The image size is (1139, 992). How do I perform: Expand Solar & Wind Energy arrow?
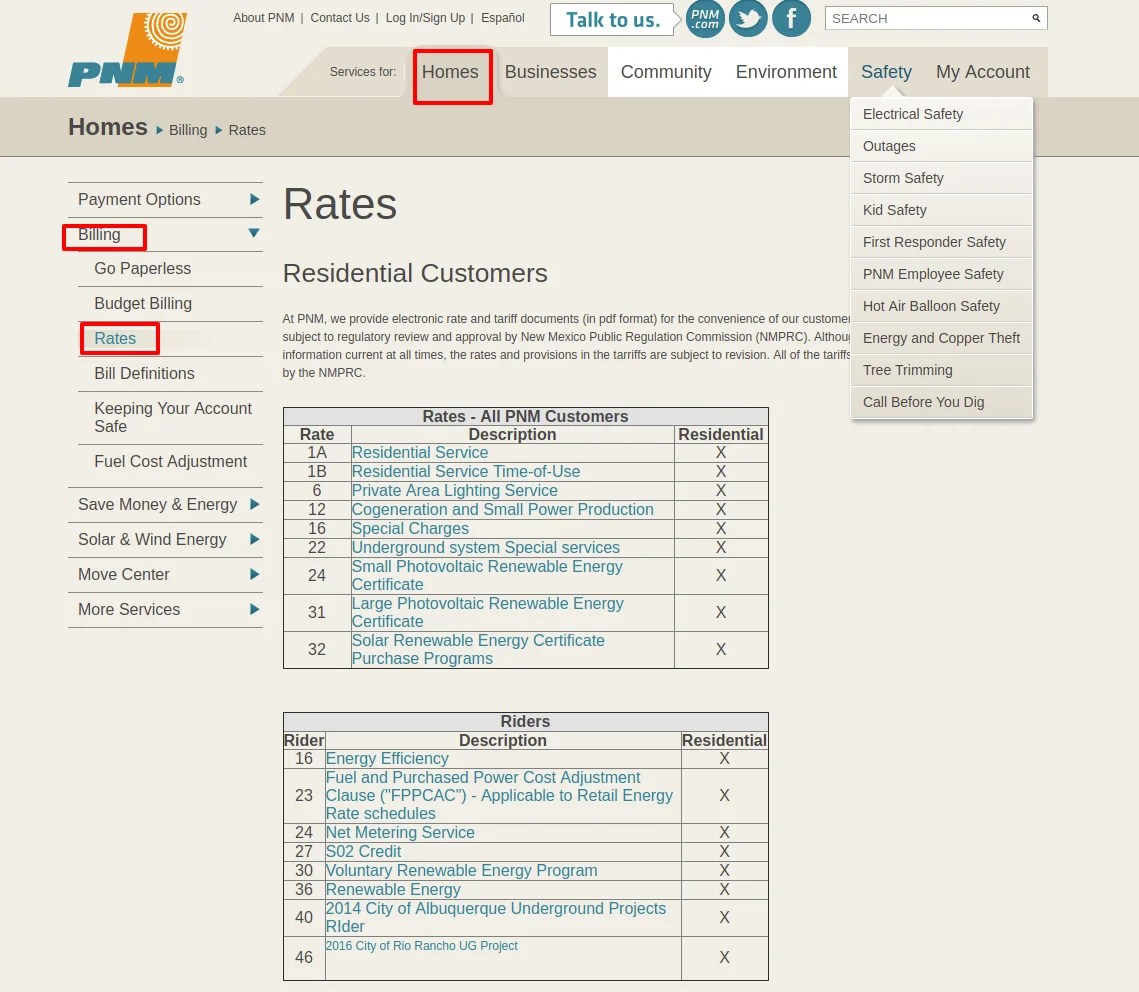tap(254, 539)
